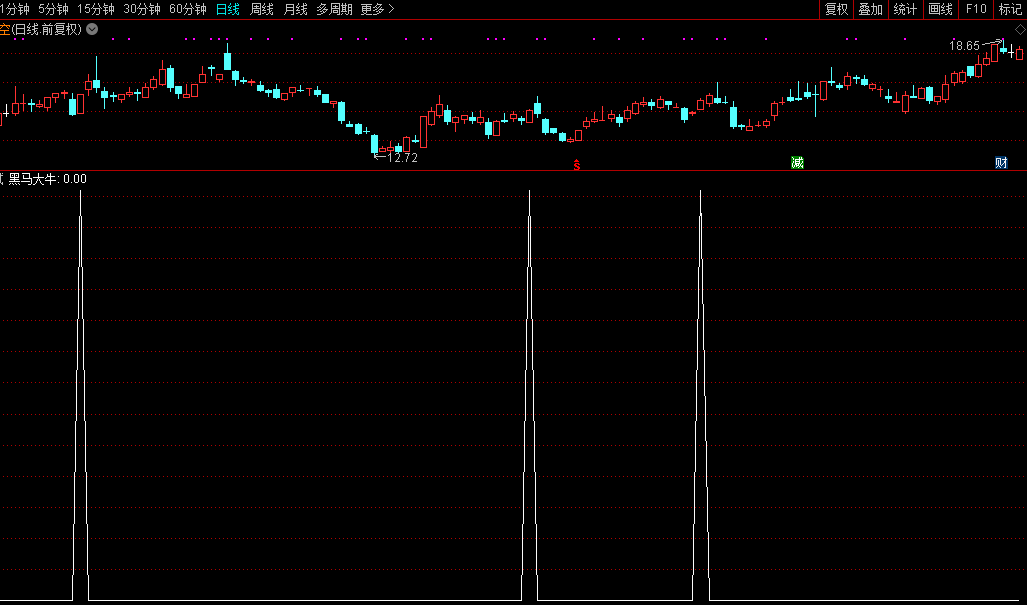Select the 30分钟 chart period

142,9
